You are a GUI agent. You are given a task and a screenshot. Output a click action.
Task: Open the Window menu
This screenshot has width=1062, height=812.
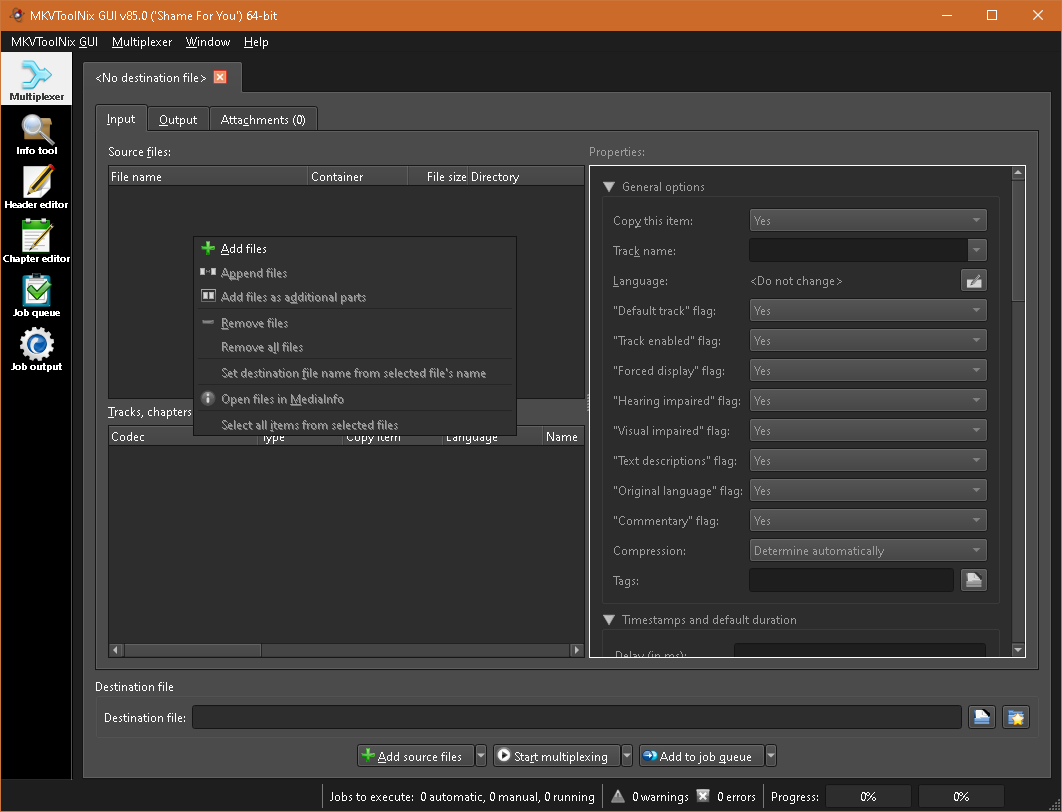(208, 42)
